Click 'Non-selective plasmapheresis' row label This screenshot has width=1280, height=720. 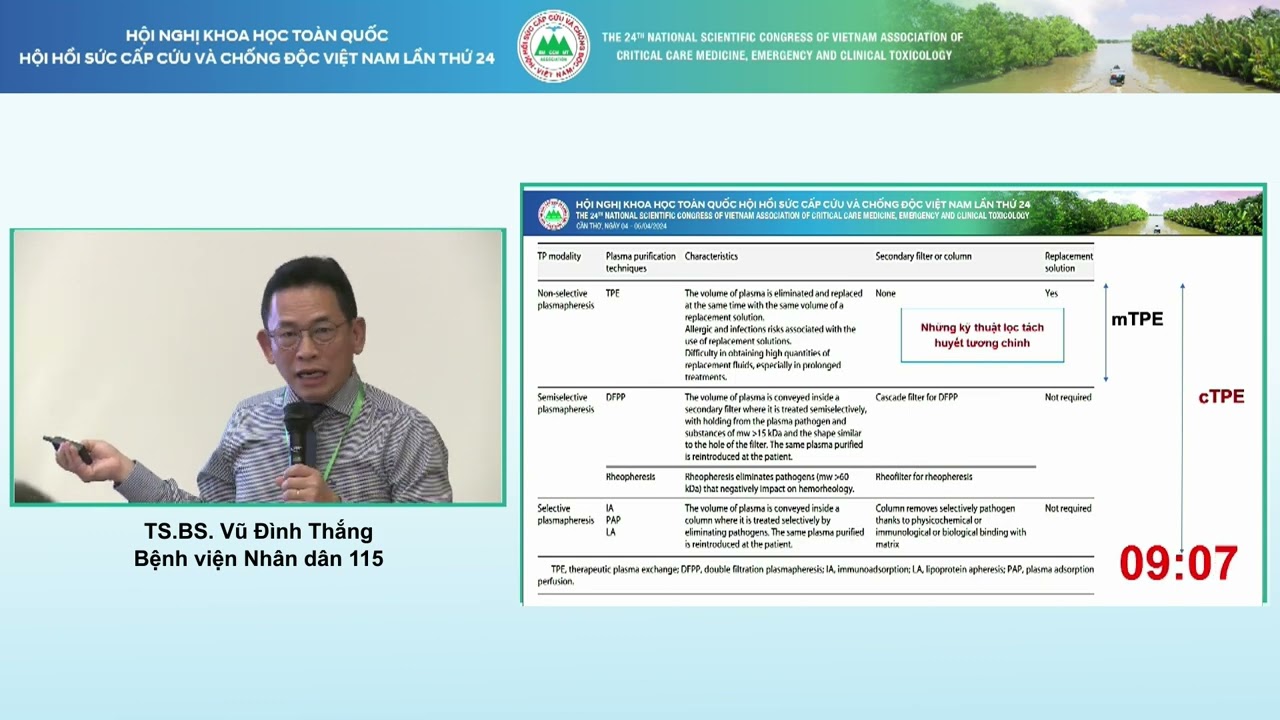click(x=566, y=299)
